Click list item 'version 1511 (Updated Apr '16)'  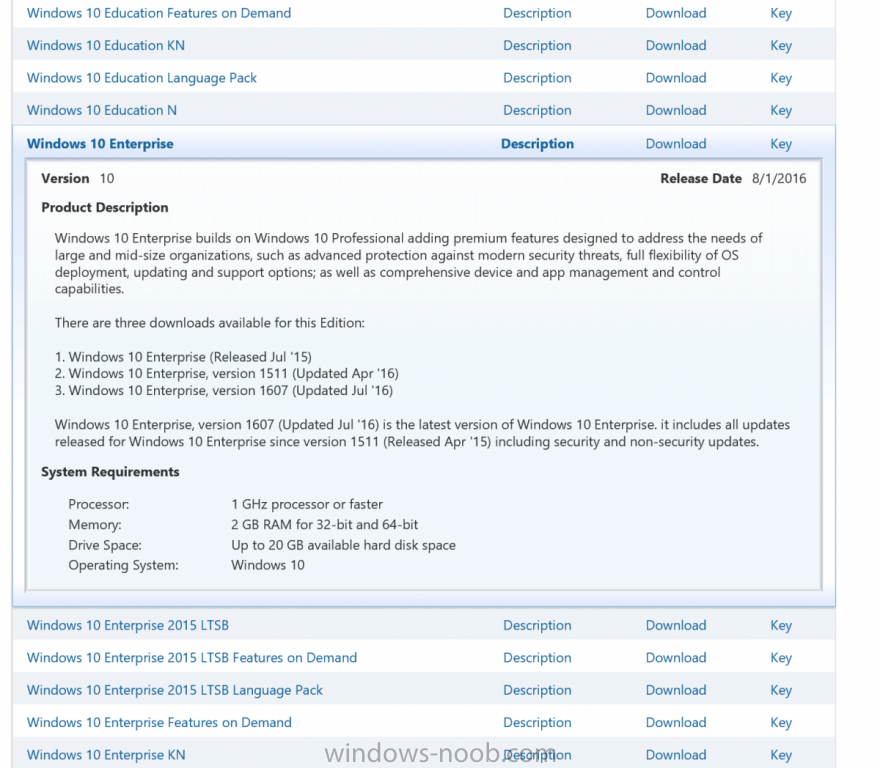(227, 374)
